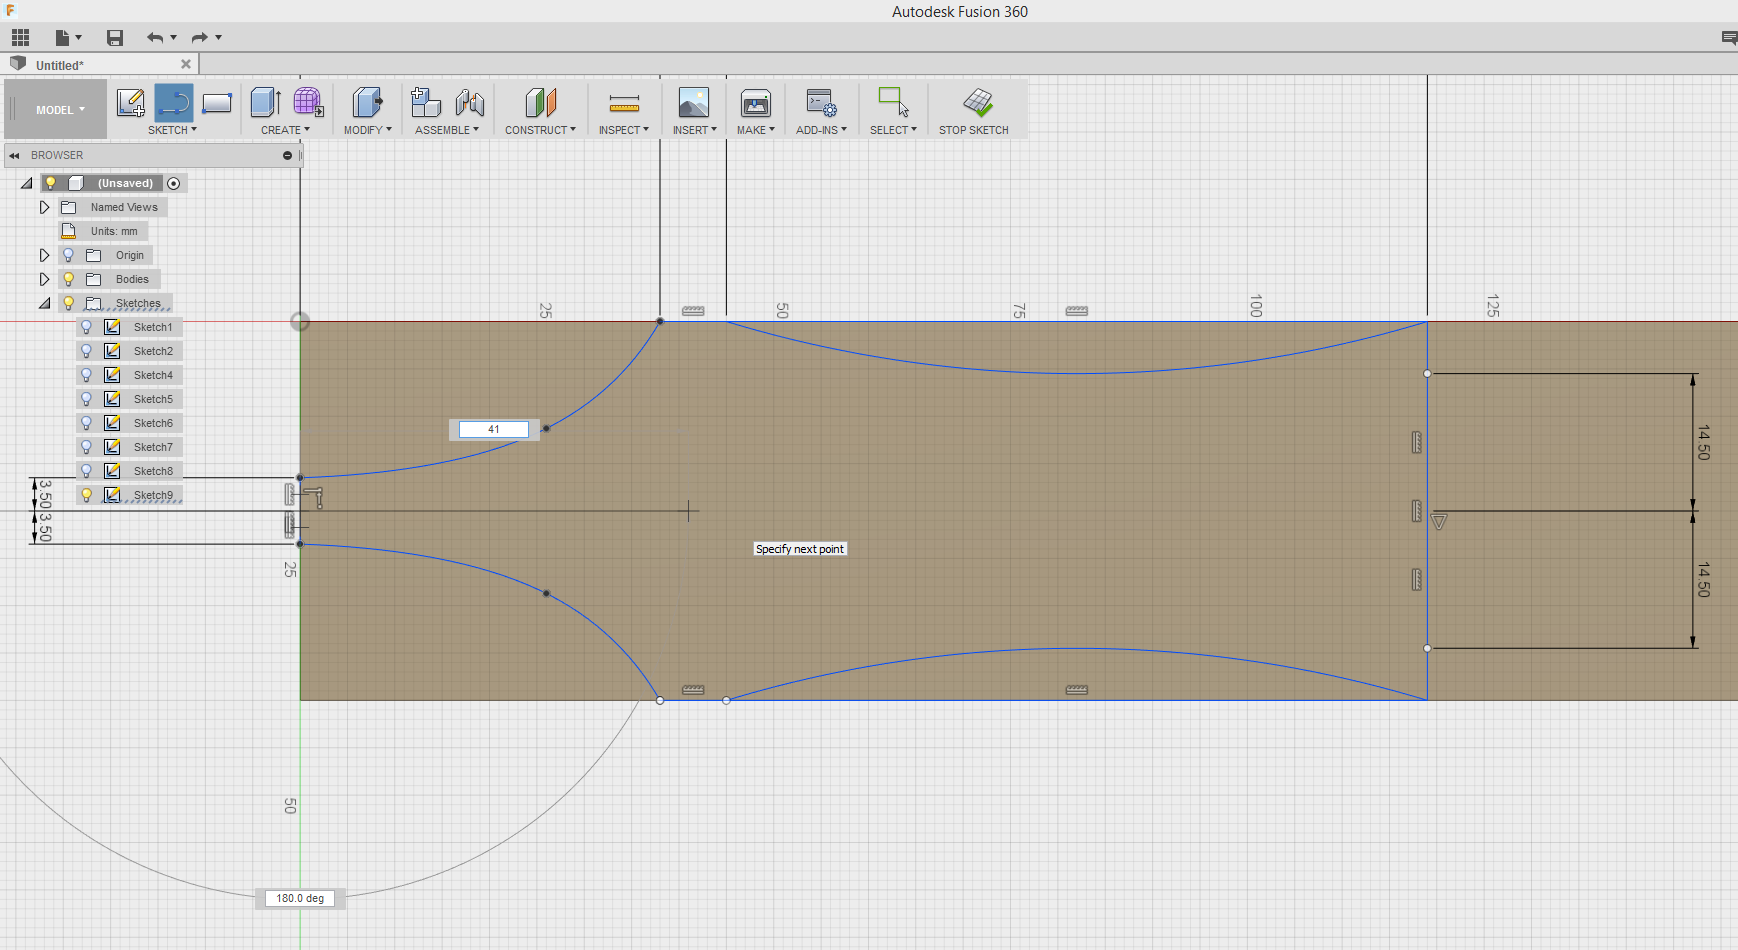Open the comments icon at top right
Viewport: 1738px width, 950px height.
(1728, 38)
